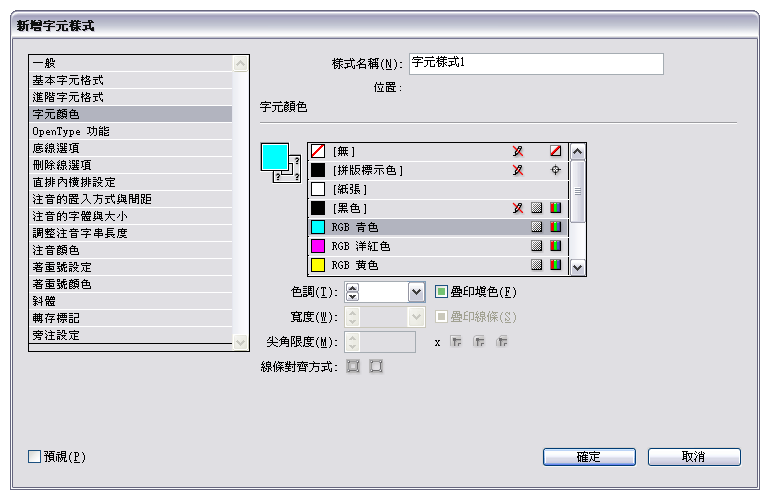Click the first stroke alignment icon
The width and height of the screenshot is (770, 500).
tap(353, 367)
